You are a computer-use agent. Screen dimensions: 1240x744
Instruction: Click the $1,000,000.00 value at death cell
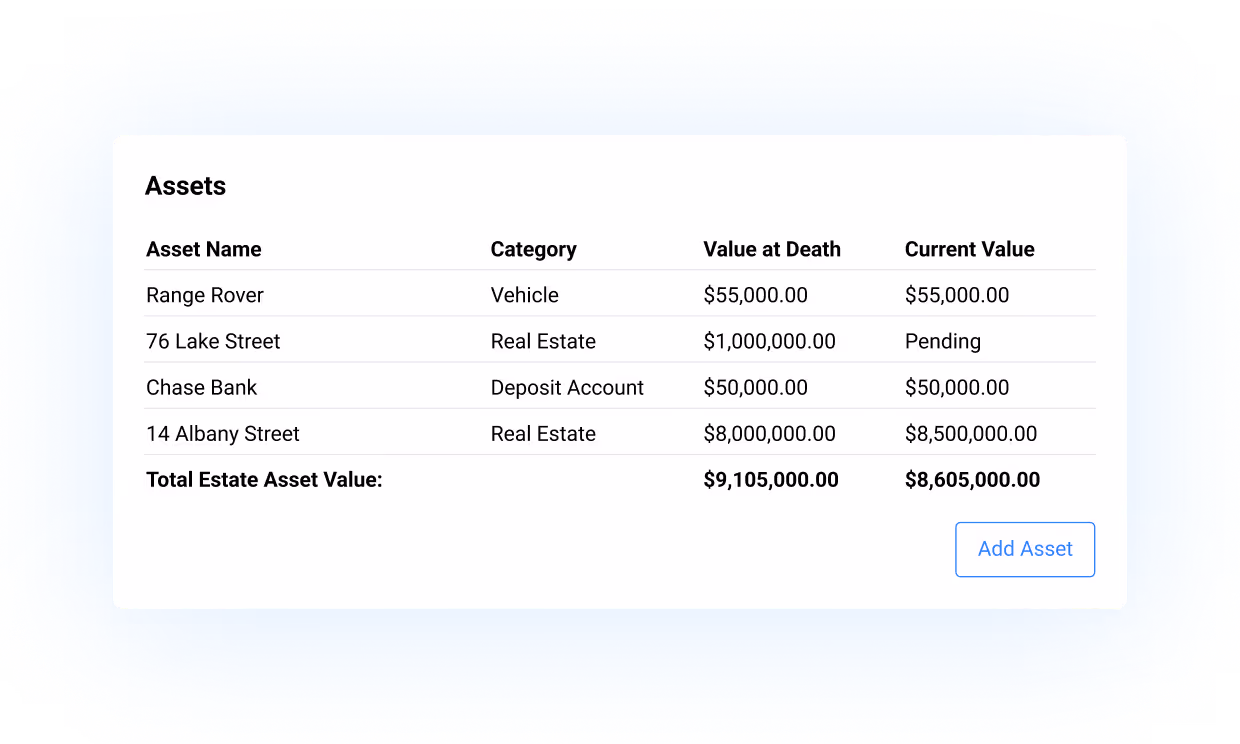(770, 341)
